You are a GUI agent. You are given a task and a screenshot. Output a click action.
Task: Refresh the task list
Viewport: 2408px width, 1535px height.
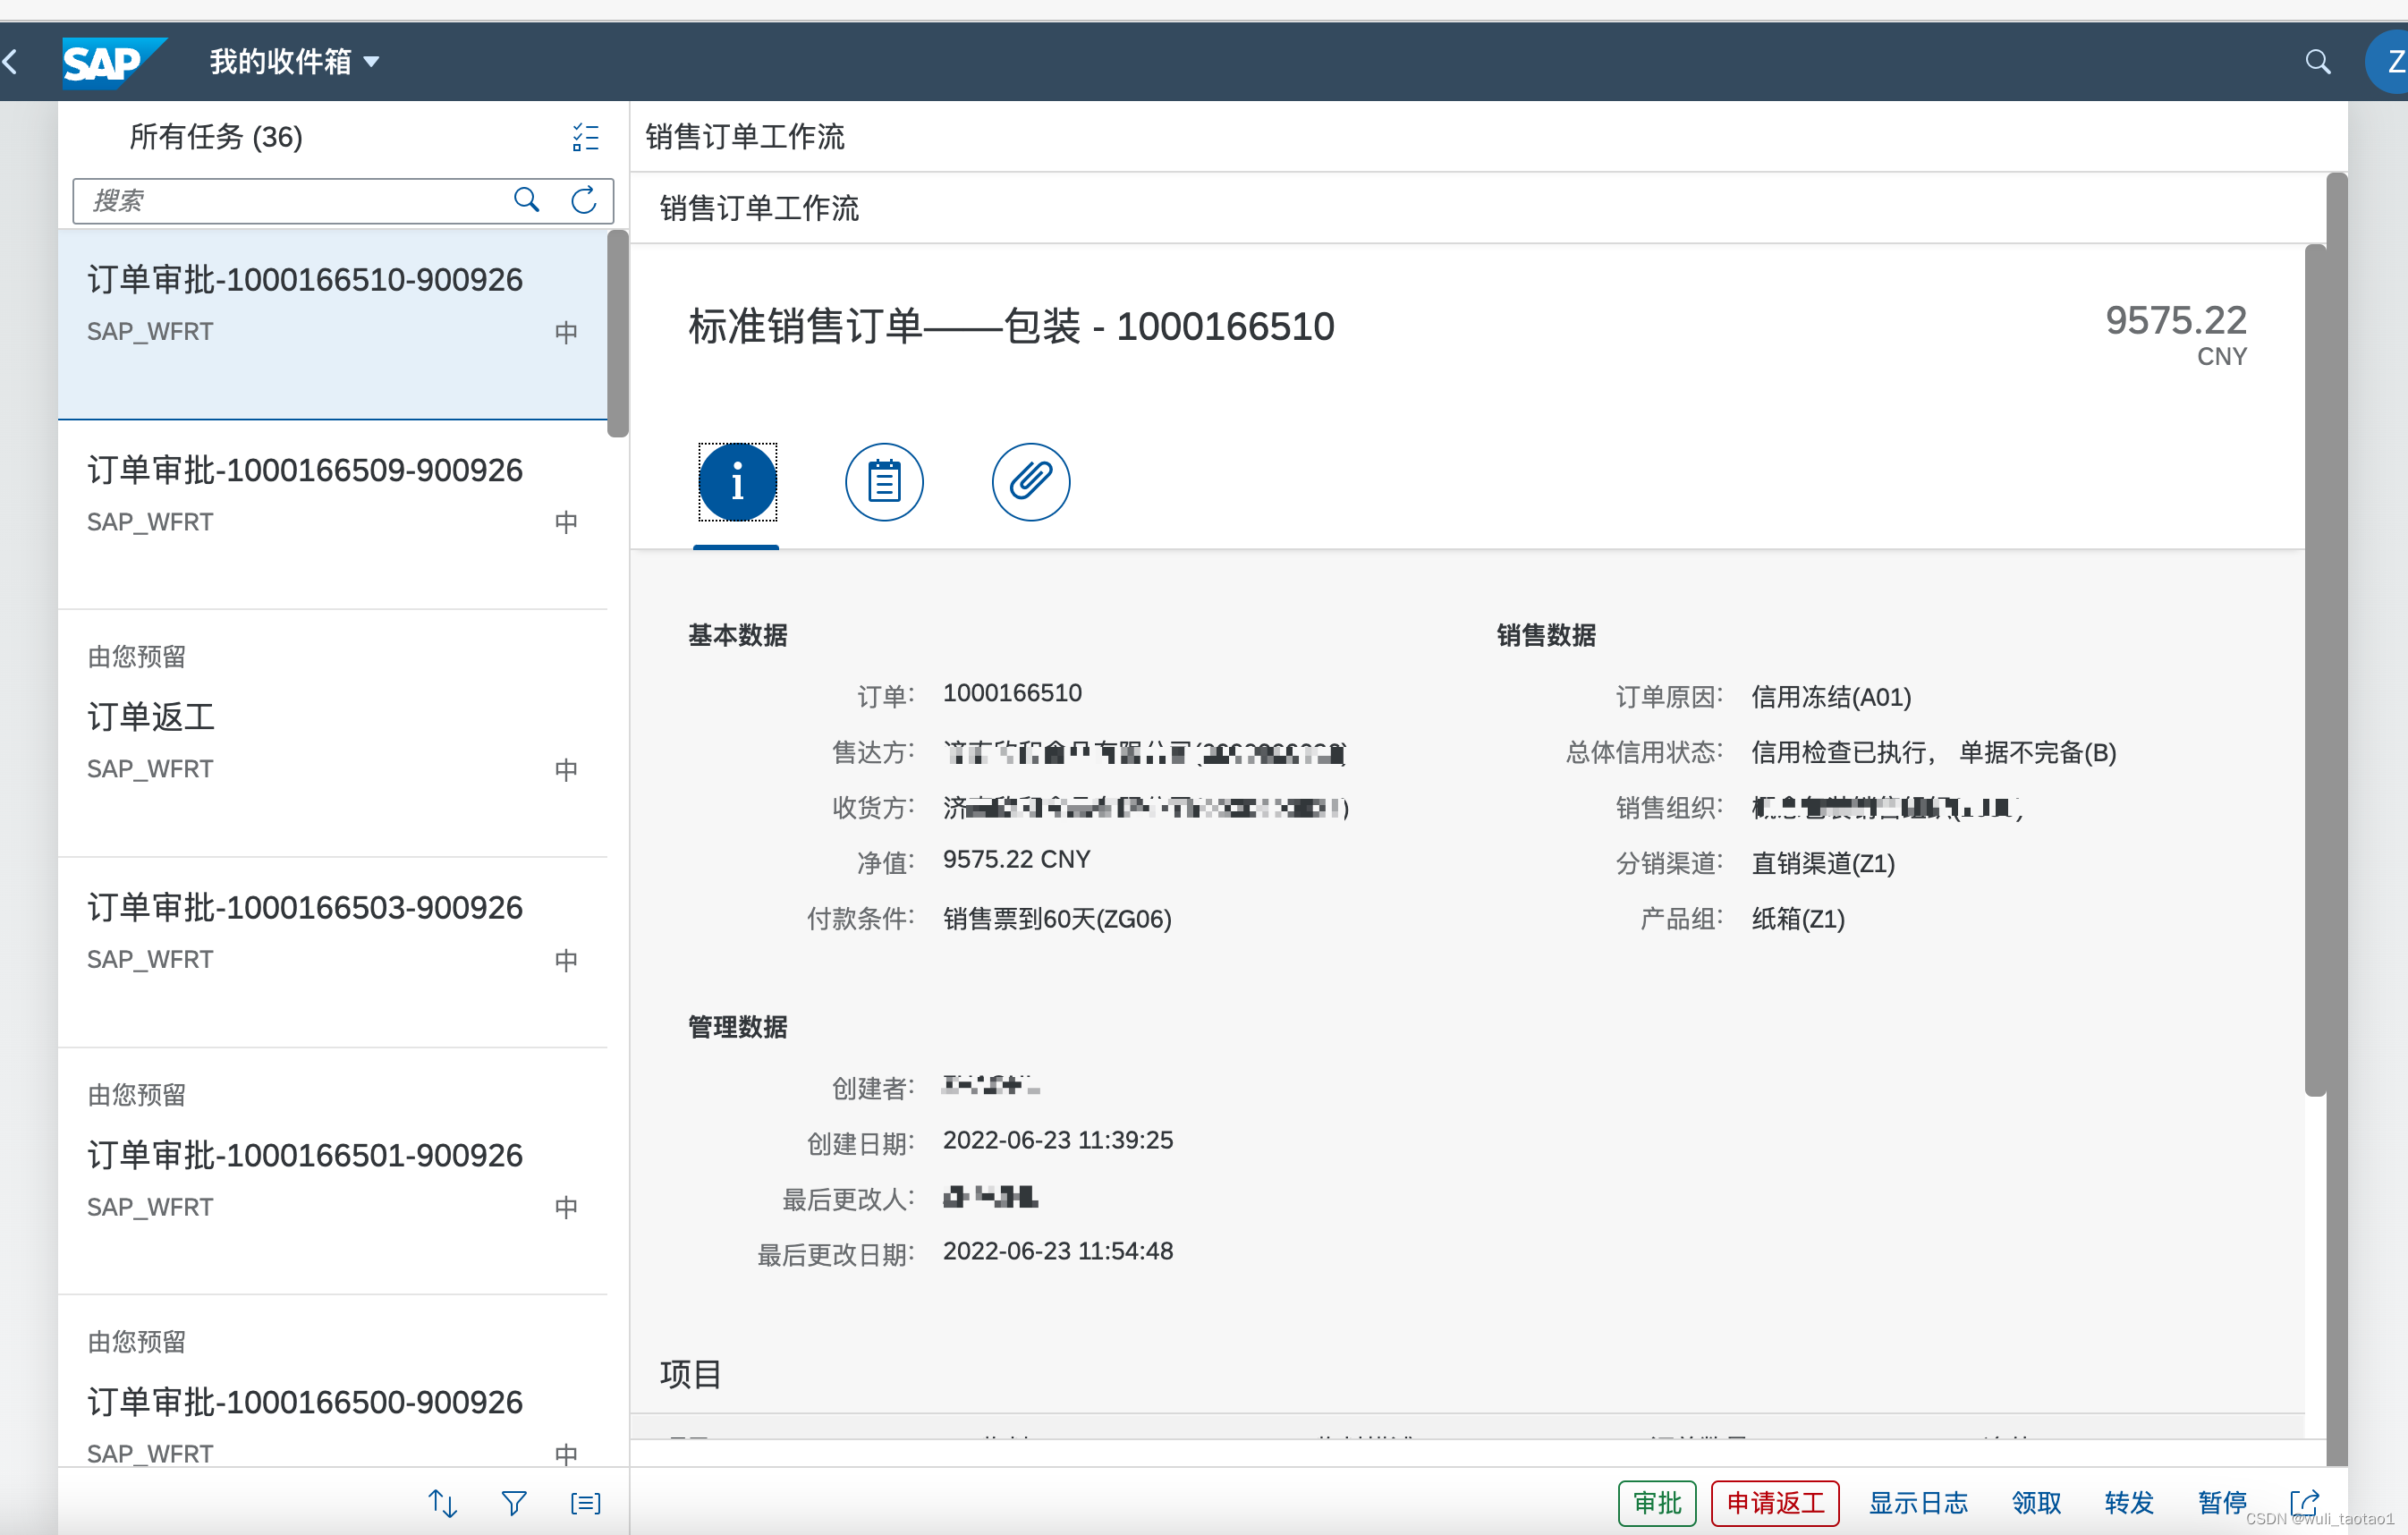(x=585, y=200)
